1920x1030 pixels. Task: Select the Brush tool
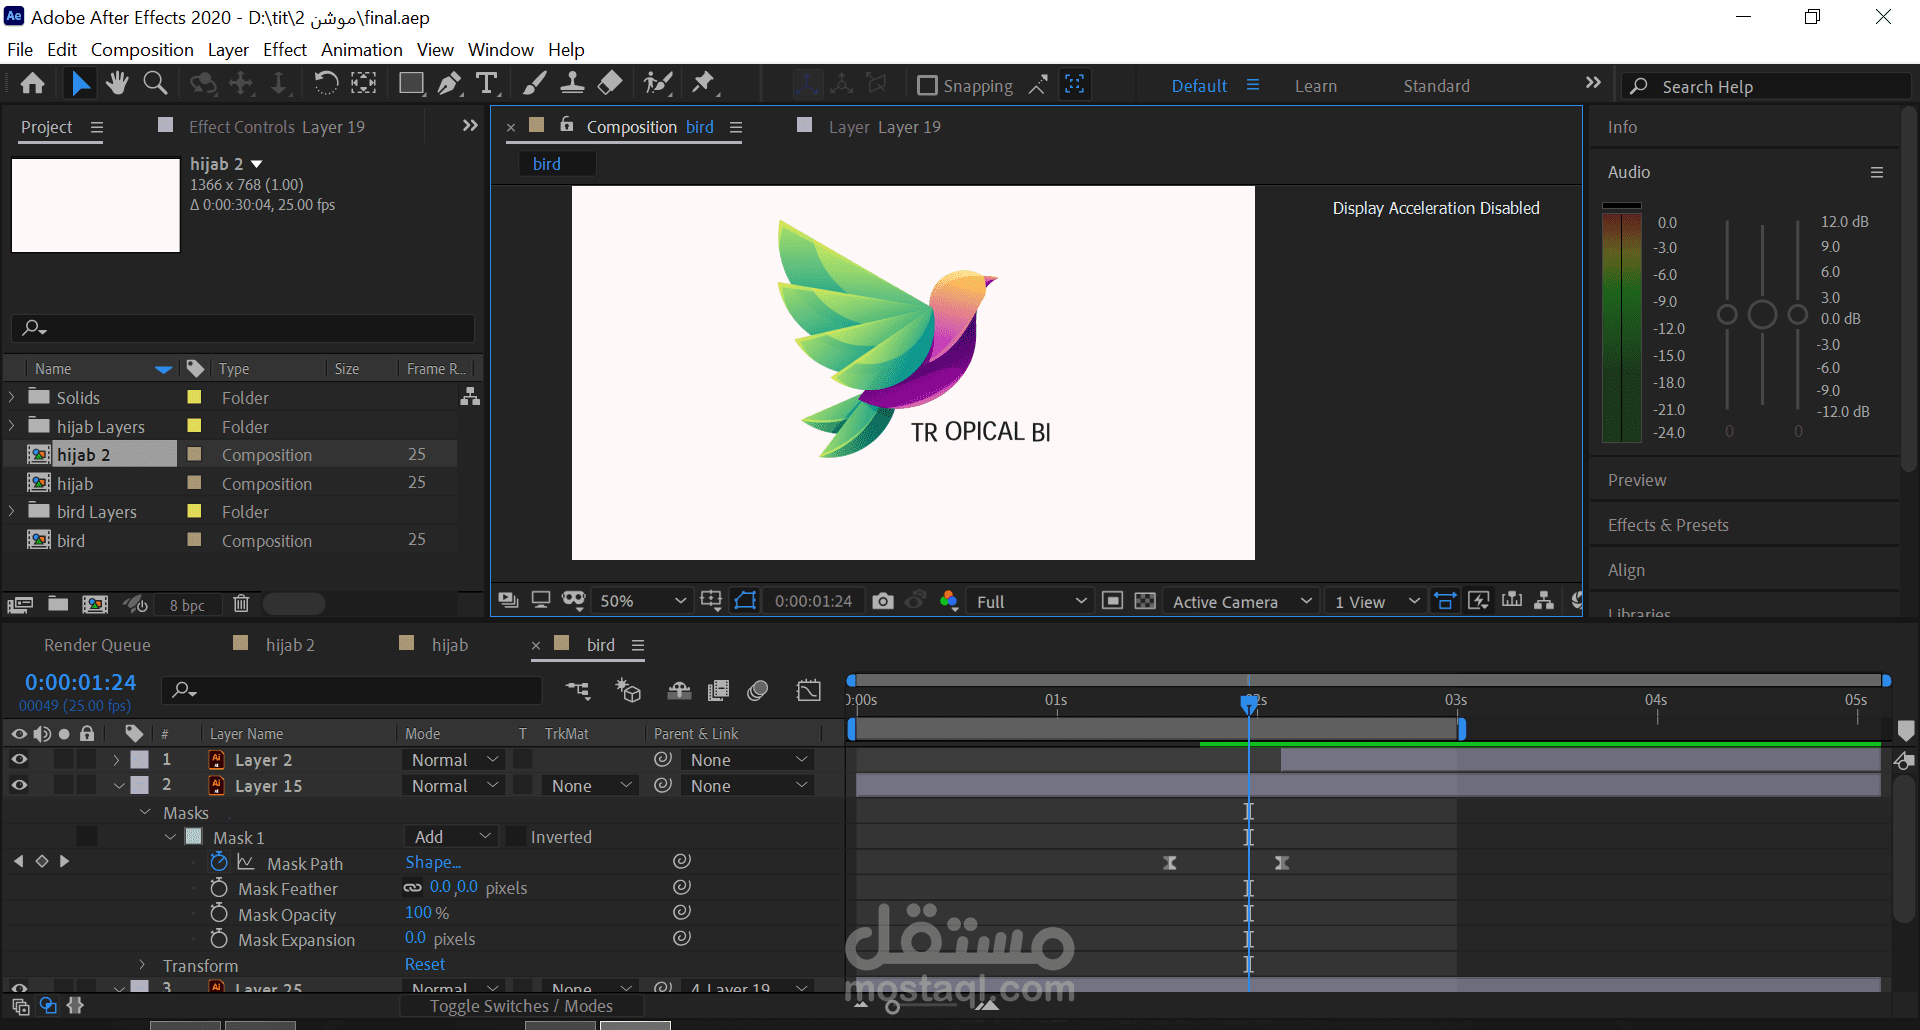pyautogui.click(x=535, y=84)
